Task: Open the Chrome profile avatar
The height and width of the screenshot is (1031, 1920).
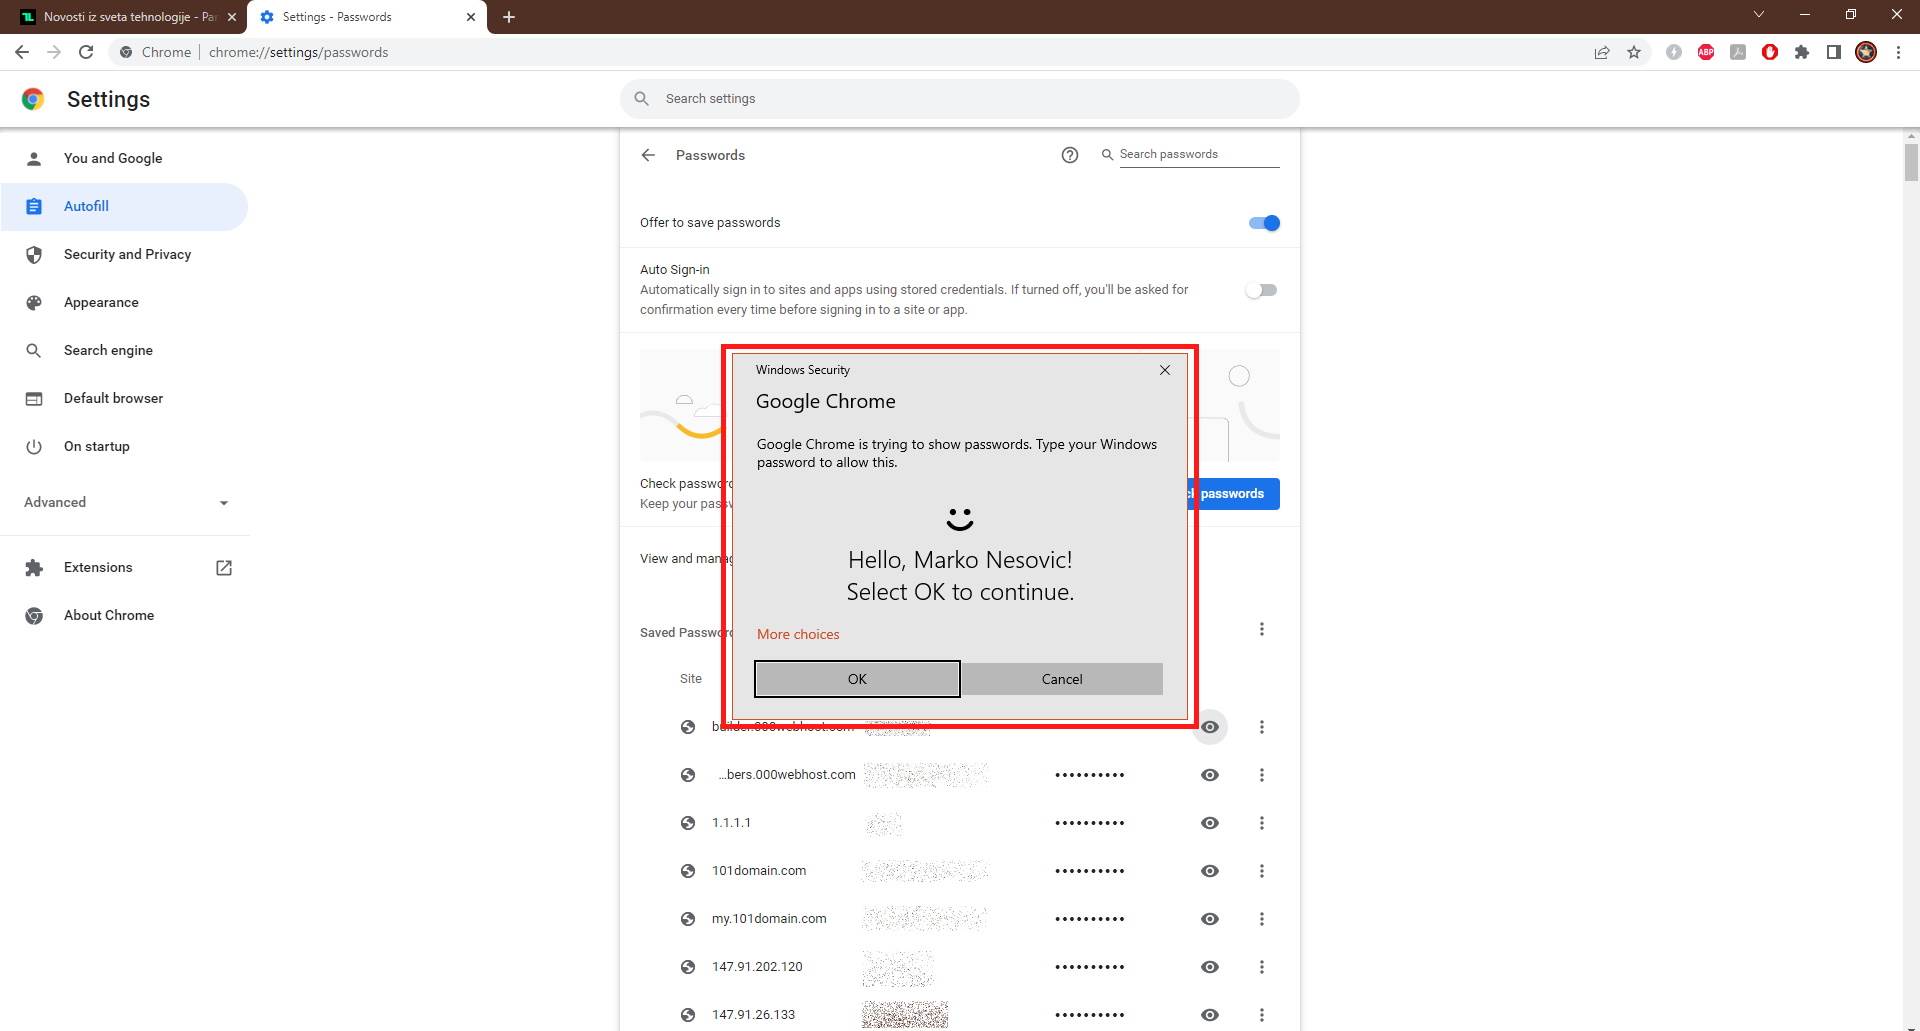Action: [x=1866, y=52]
